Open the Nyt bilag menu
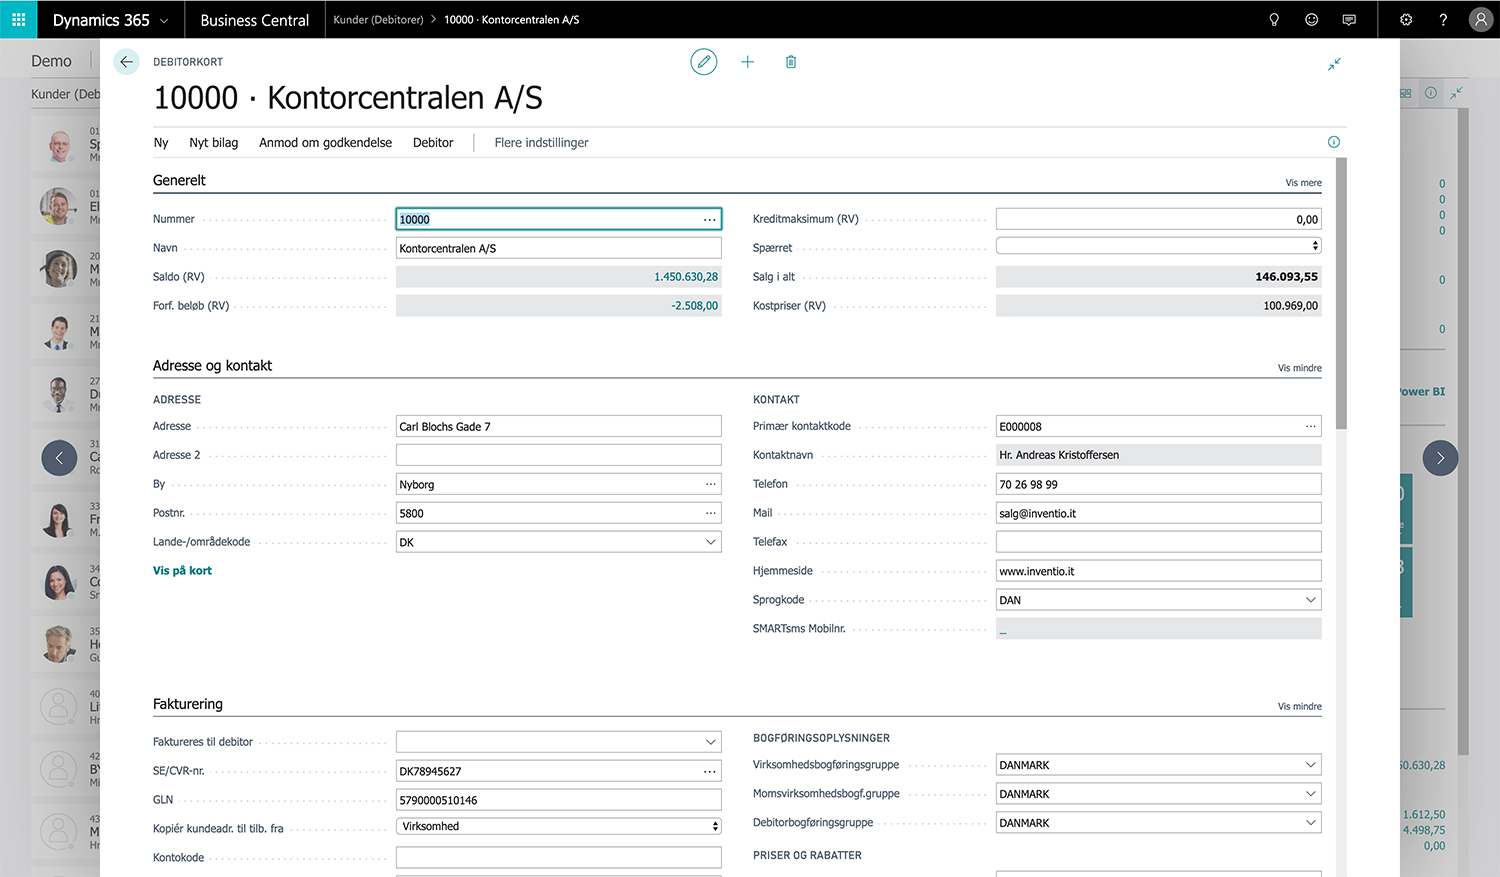Screen dimensions: 1500x877 214,143
